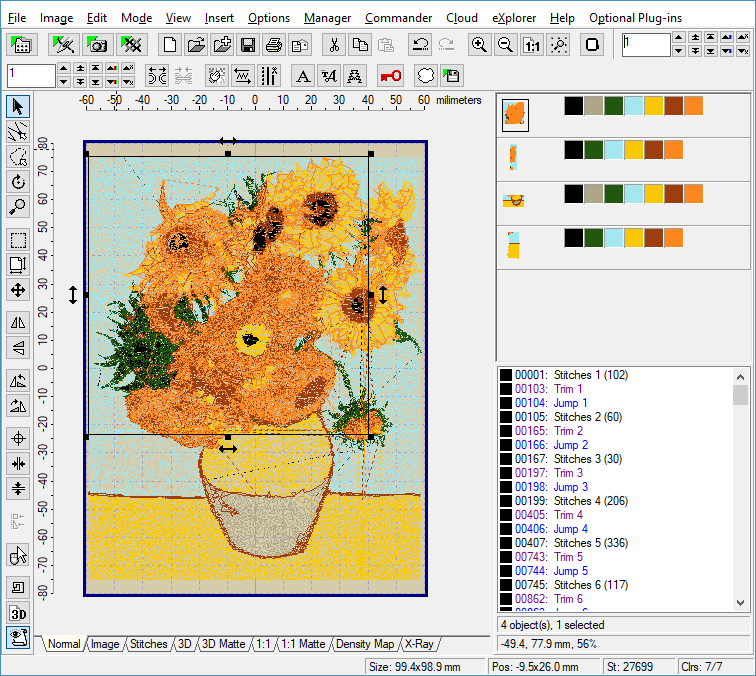Select 'Trim 1' entry in the stitch list
The height and width of the screenshot is (676, 756).
[x=568, y=389]
